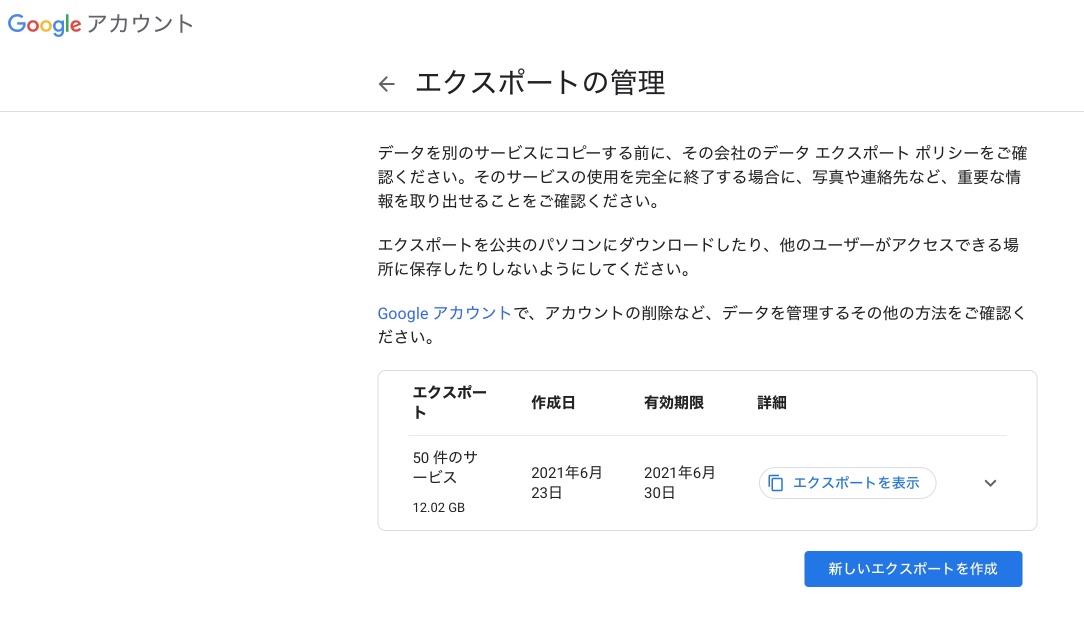Select the エクスポート column header
Viewport: 1084px width, 632px height.
(449, 402)
